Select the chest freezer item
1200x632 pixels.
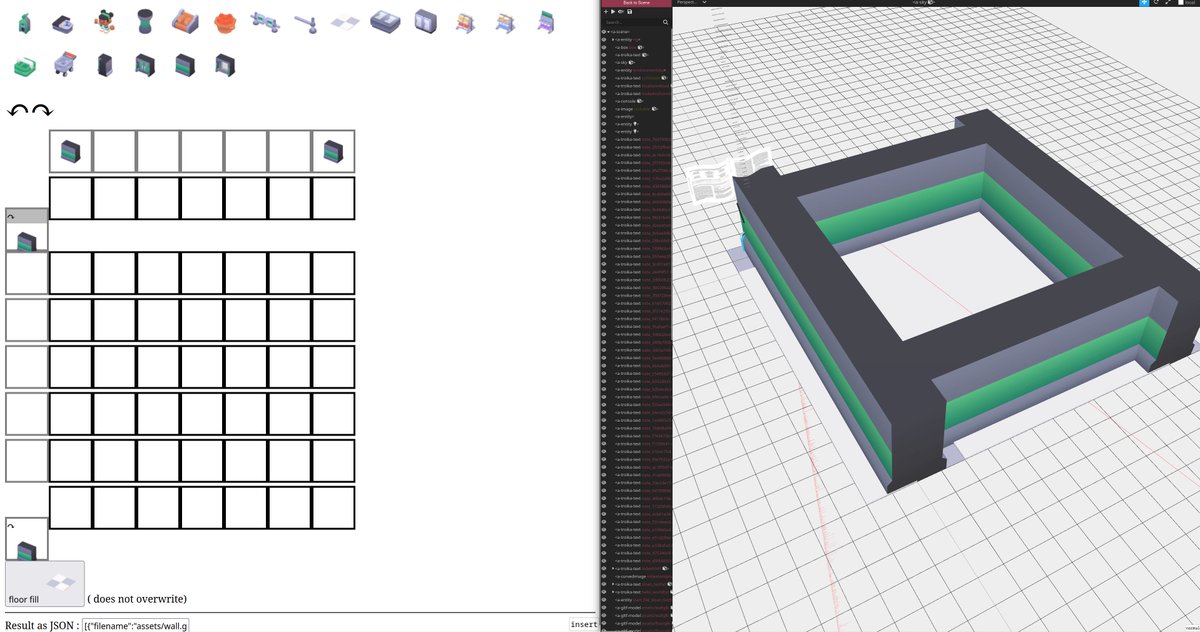pos(385,20)
